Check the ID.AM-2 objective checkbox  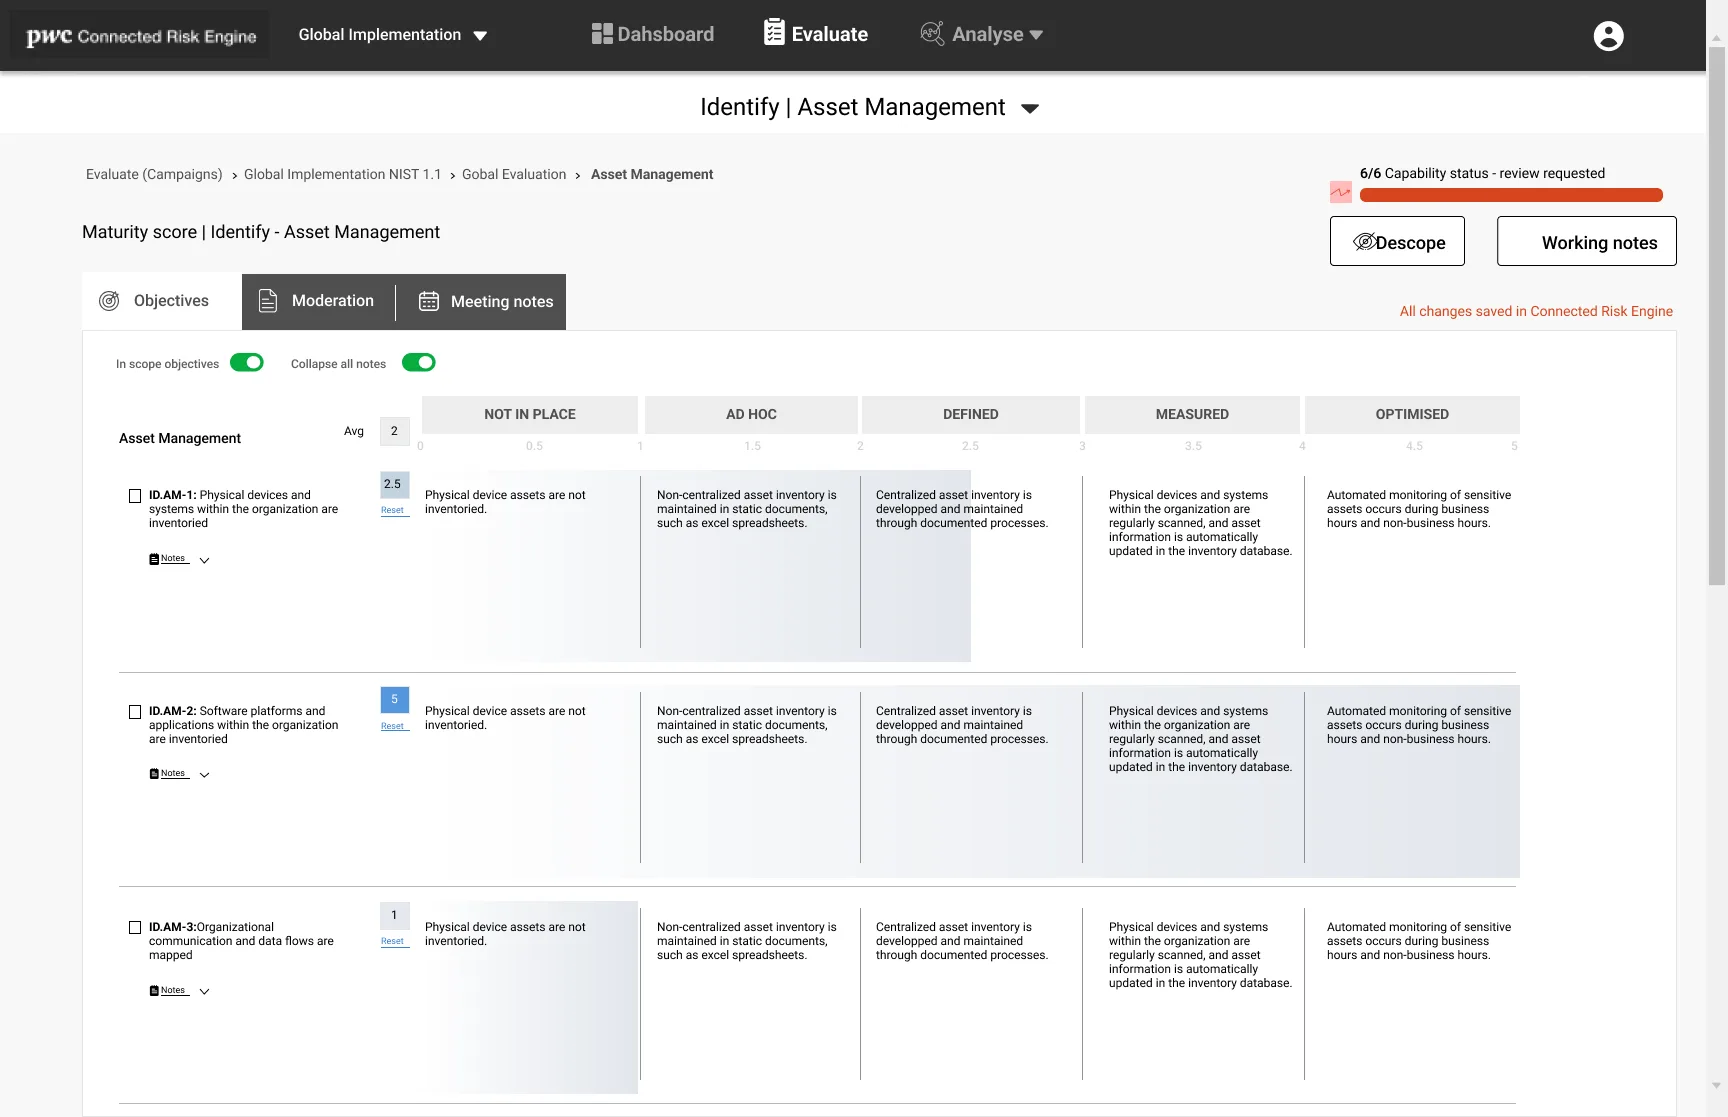pyautogui.click(x=135, y=712)
